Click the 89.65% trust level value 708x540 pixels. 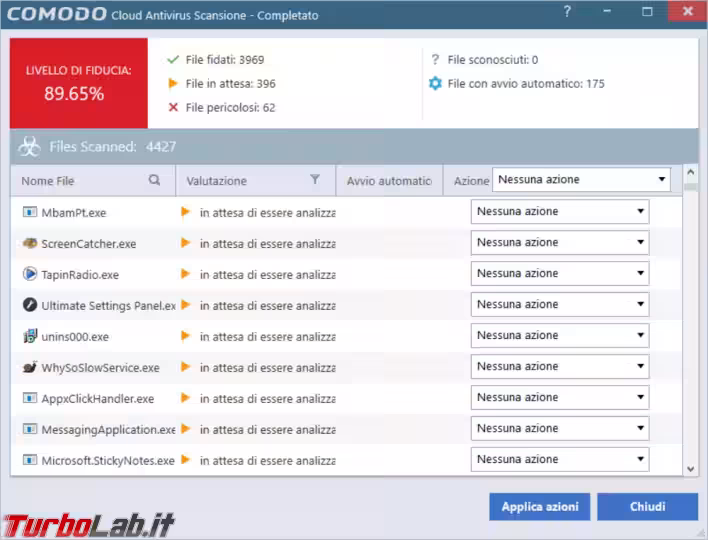(x=74, y=94)
